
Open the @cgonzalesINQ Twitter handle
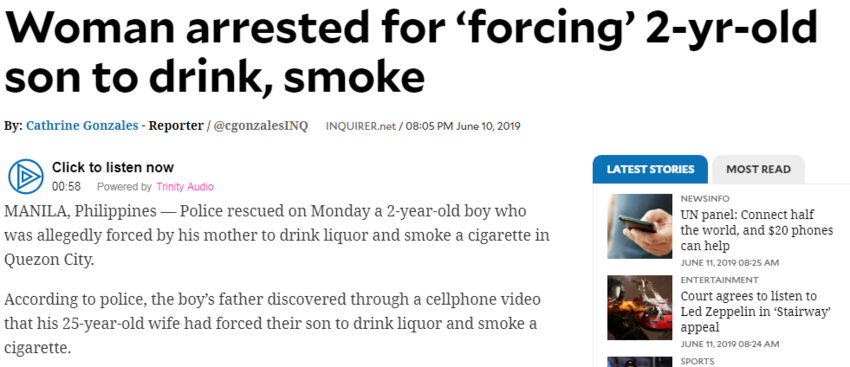[x=261, y=126]
